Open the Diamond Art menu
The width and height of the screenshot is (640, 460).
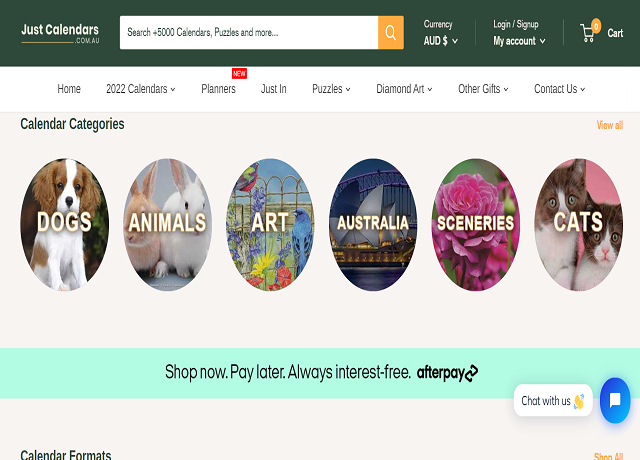click(404, 89)
